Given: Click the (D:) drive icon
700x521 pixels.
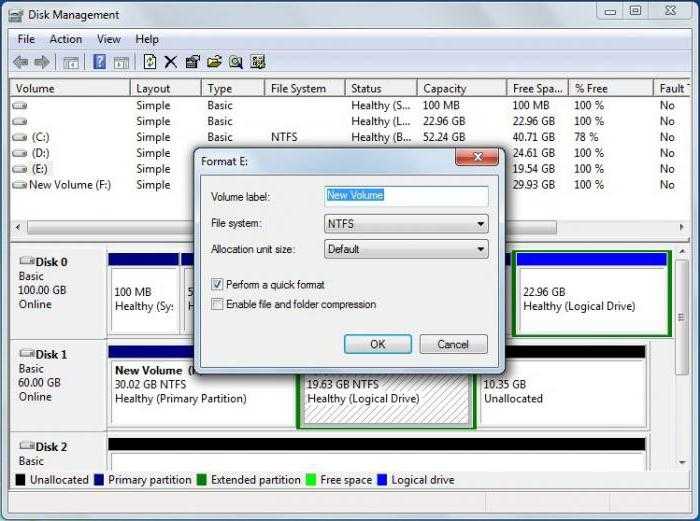Looking at the screenshot, I should pyautogui.click(x=20, y=153).
